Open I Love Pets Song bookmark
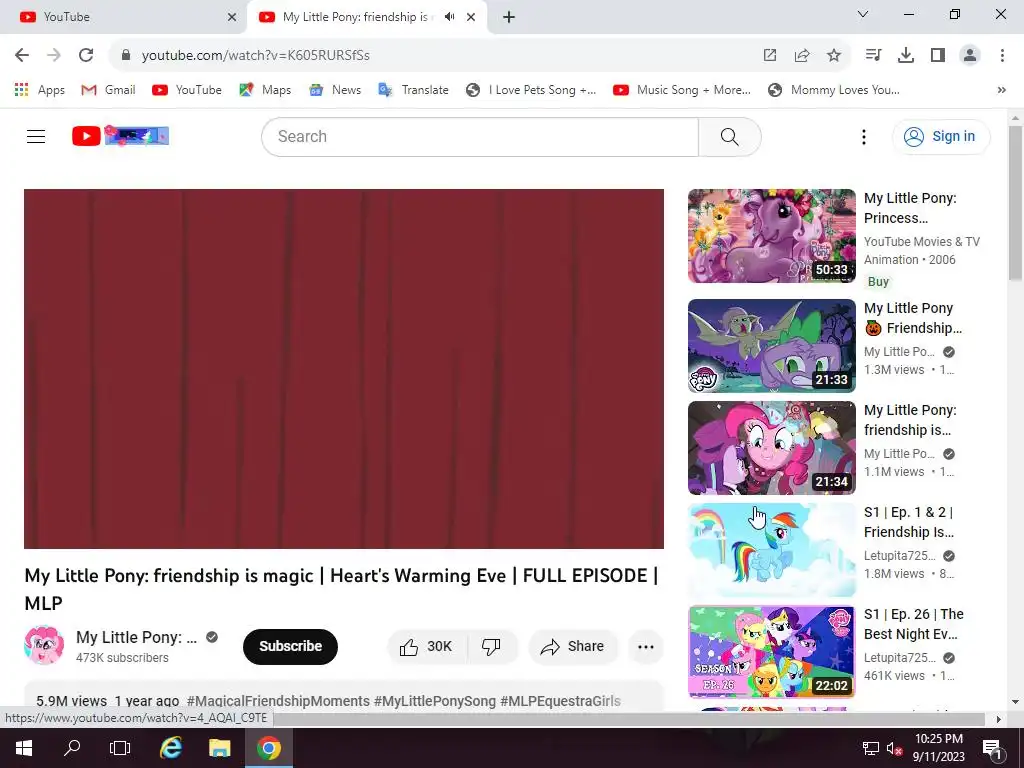 point(531,90)
